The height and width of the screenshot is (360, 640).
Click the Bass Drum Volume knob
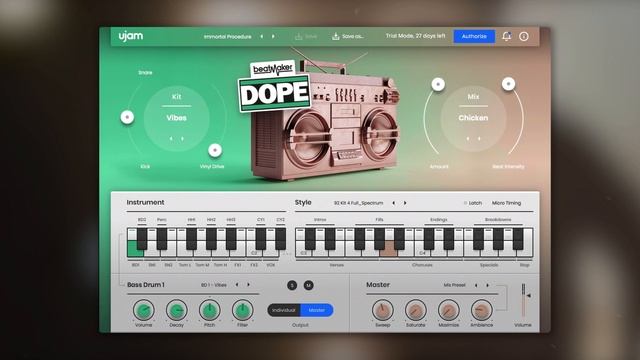click(x=144, y=311)
